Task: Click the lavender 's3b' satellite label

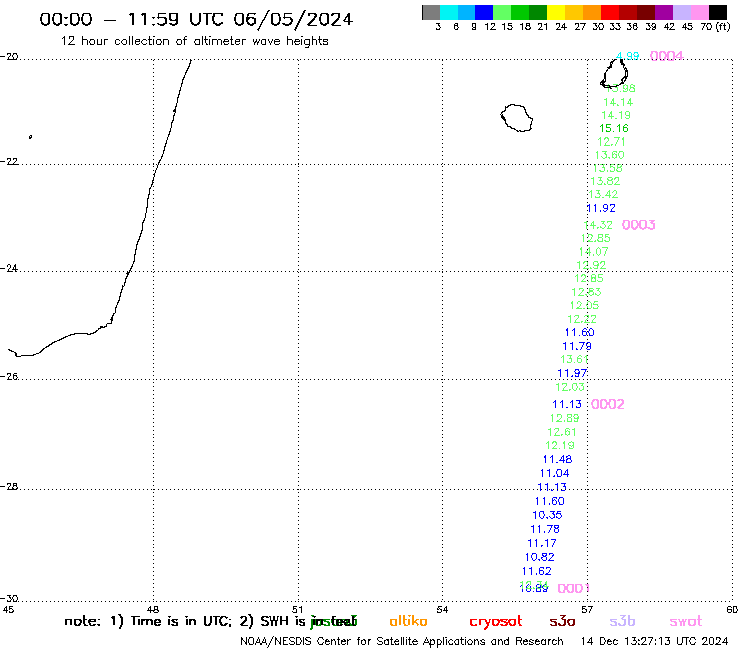Action: pos(622,621)
